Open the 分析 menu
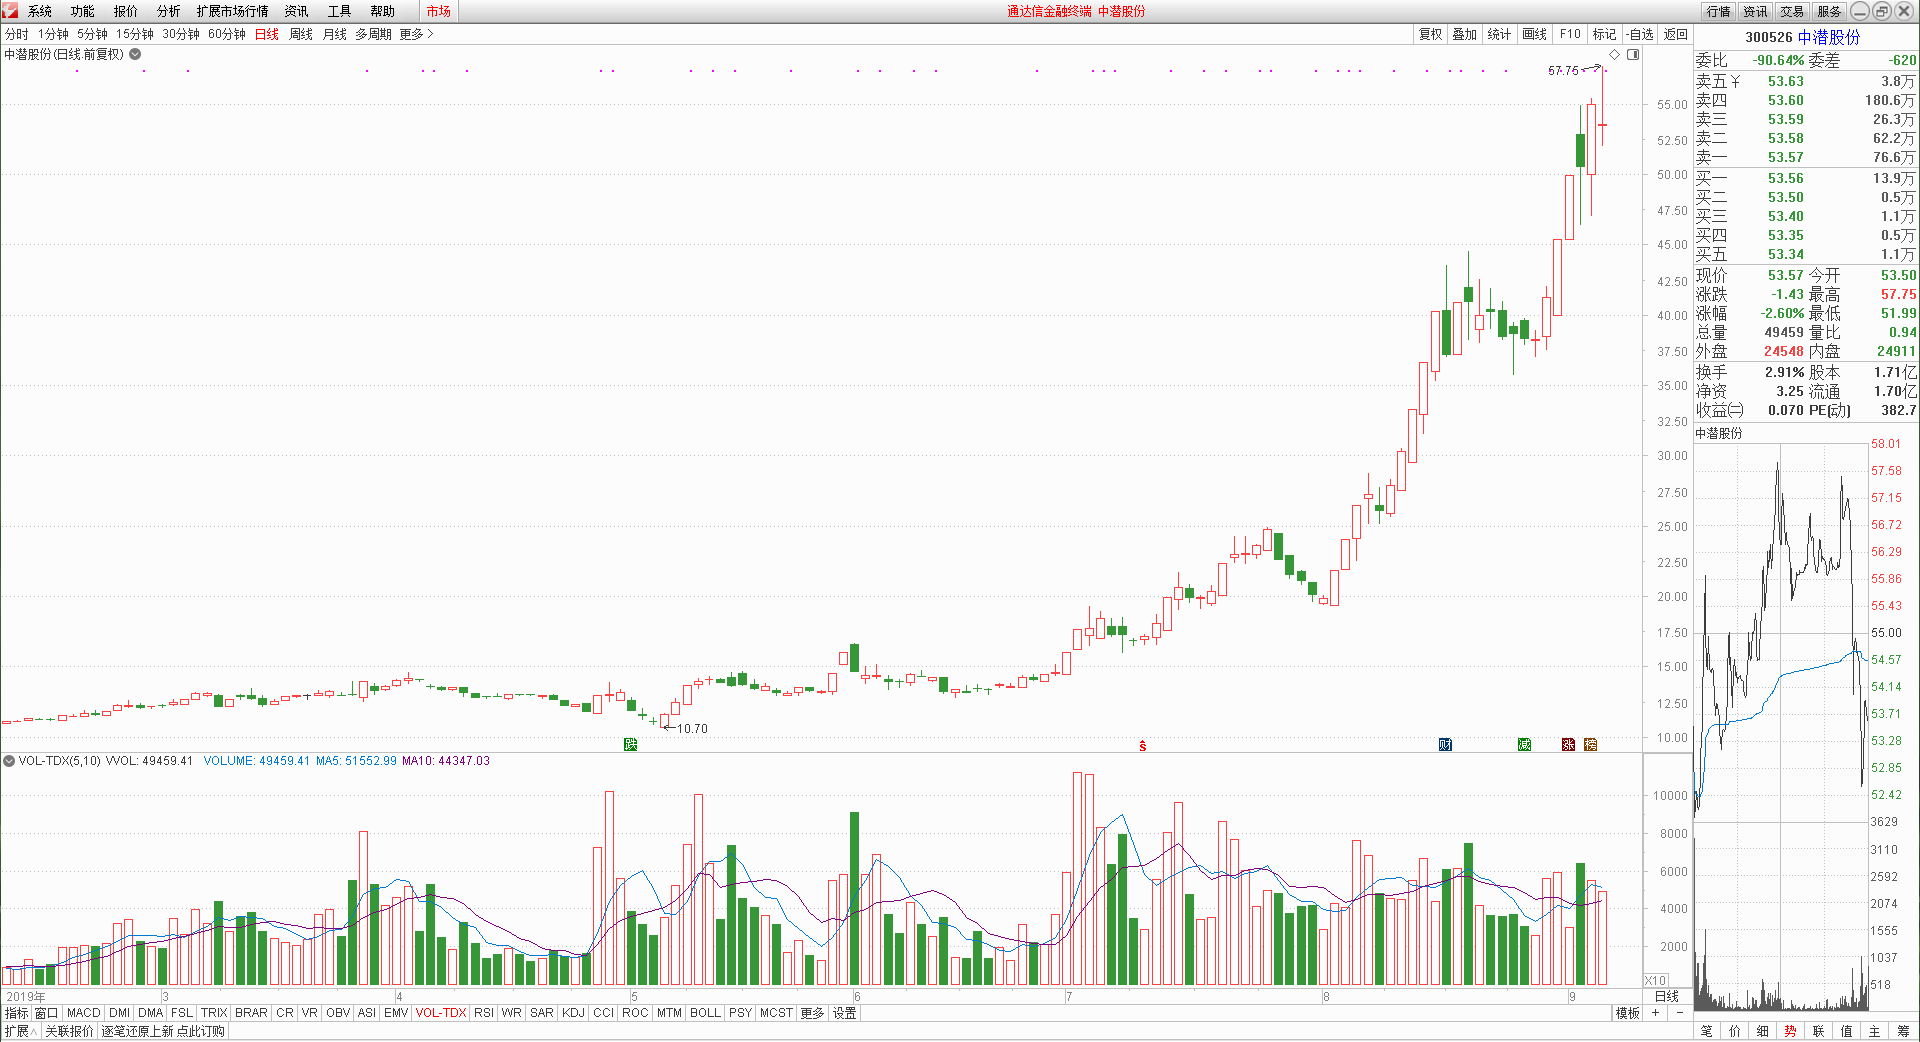The height and width of the screenshot is (1042, 1920). [169, 11]
